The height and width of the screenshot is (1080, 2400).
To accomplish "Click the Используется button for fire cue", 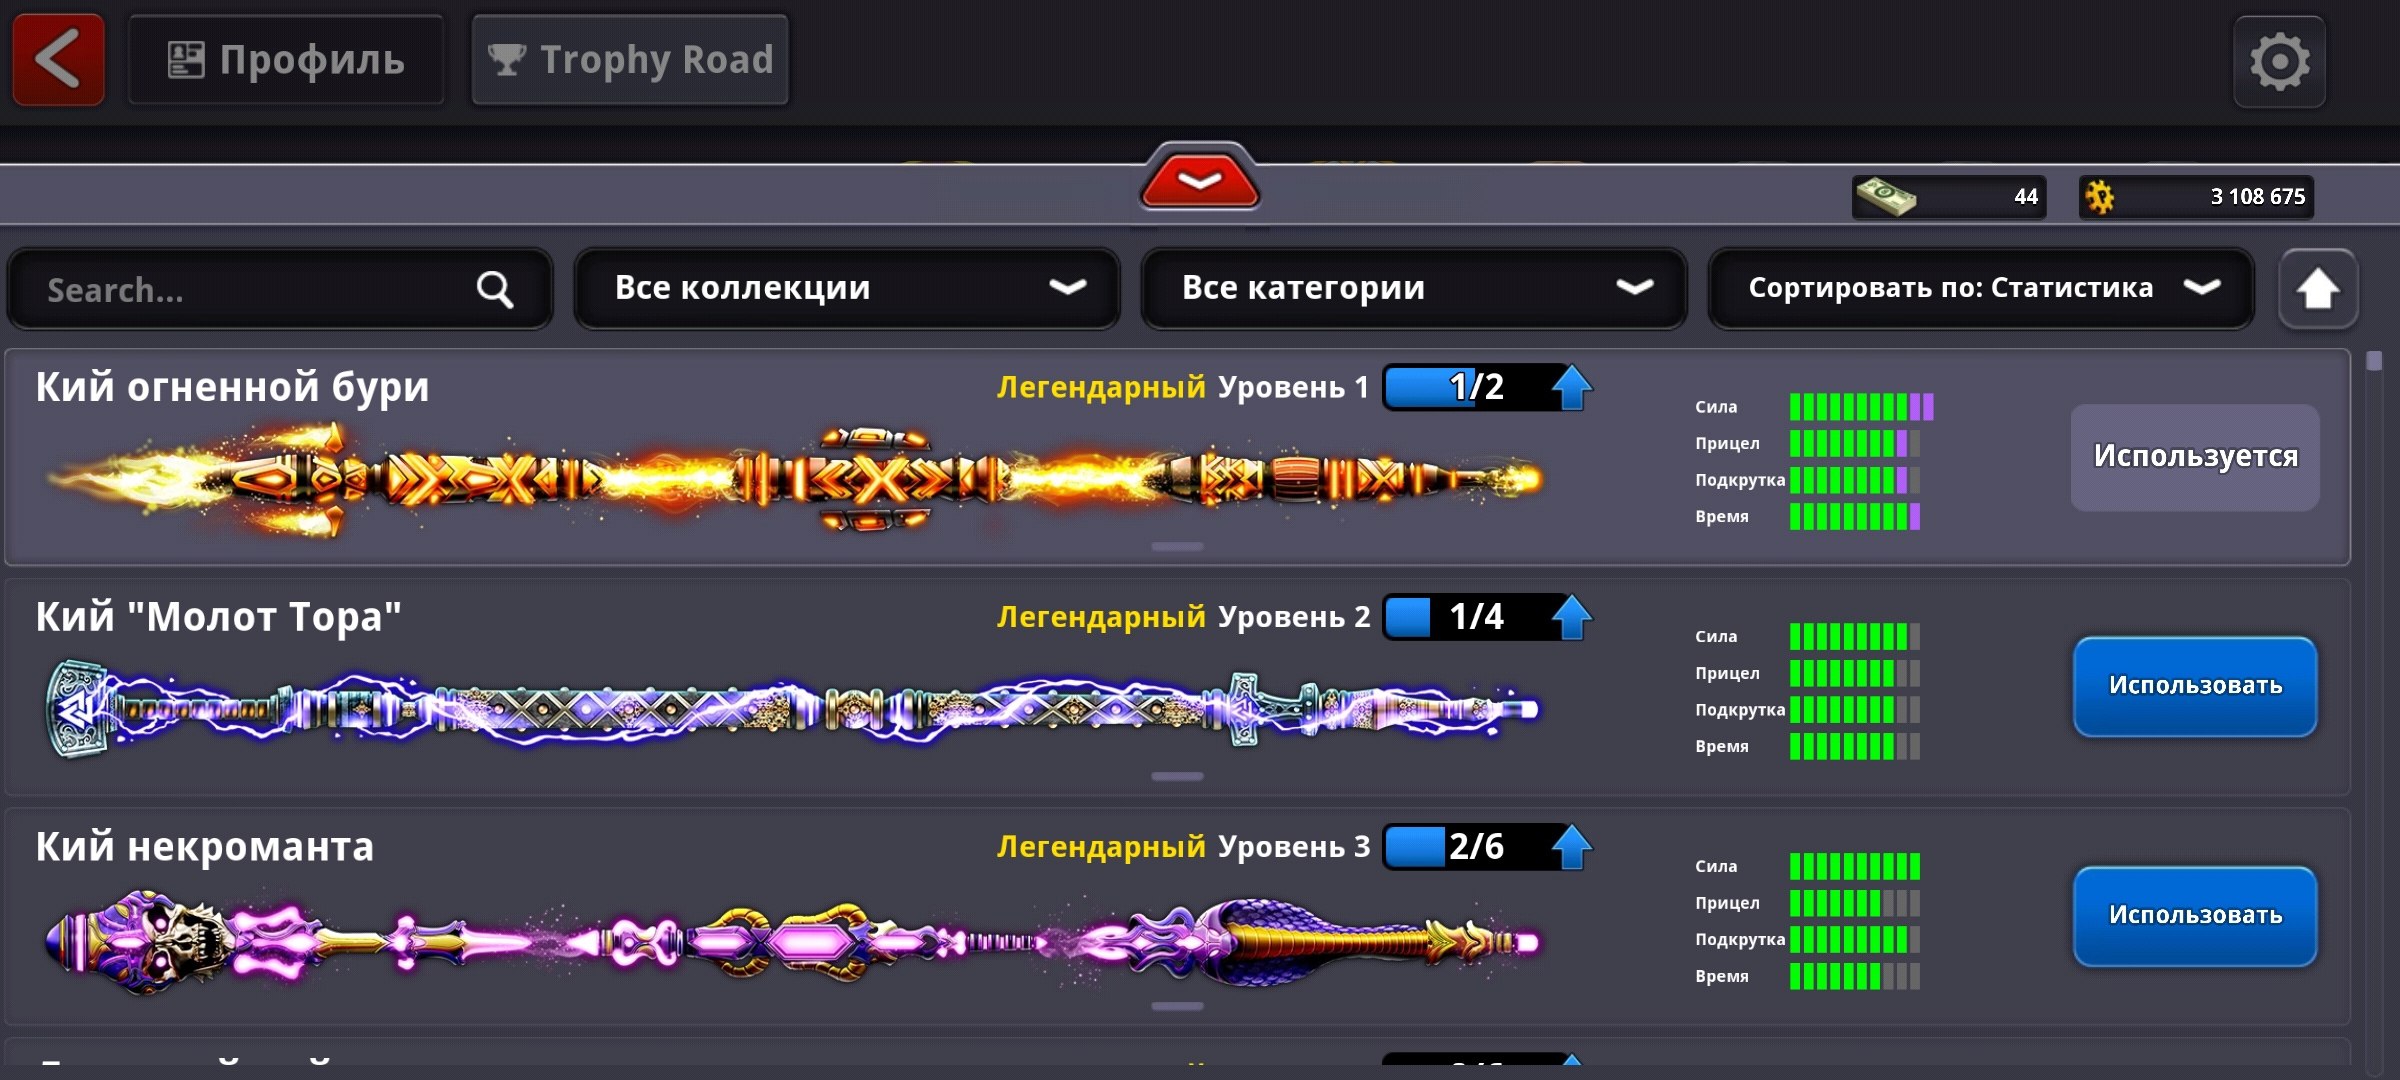I will point(2195,457).
